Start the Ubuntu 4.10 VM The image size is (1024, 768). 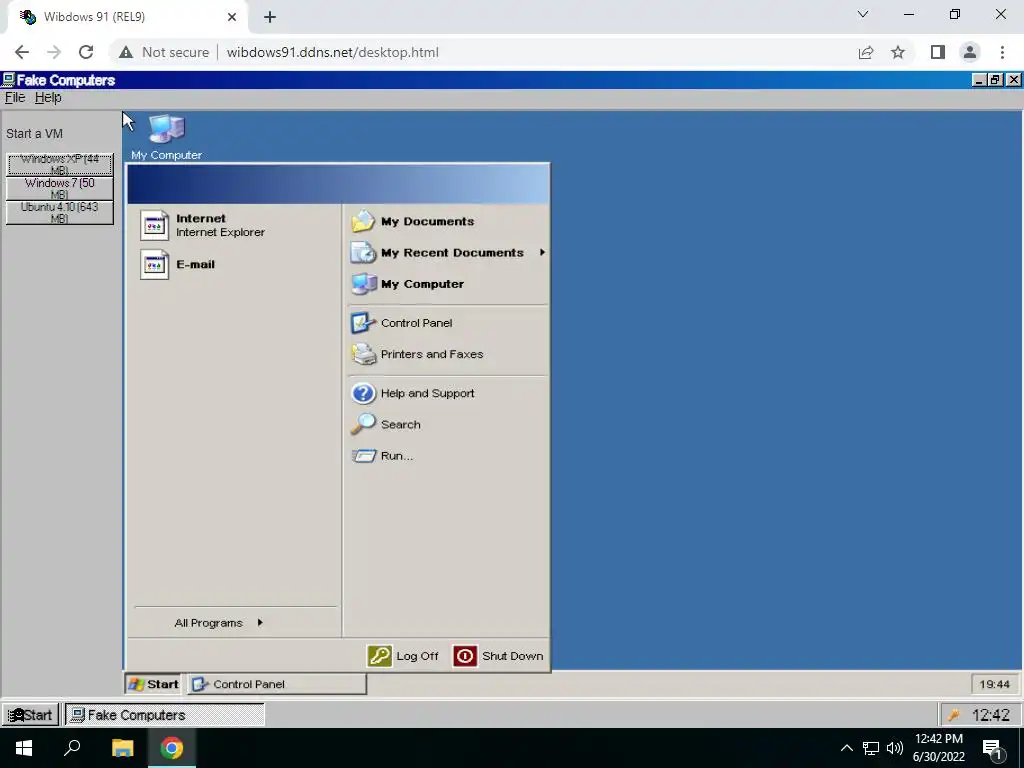point(59,212)
